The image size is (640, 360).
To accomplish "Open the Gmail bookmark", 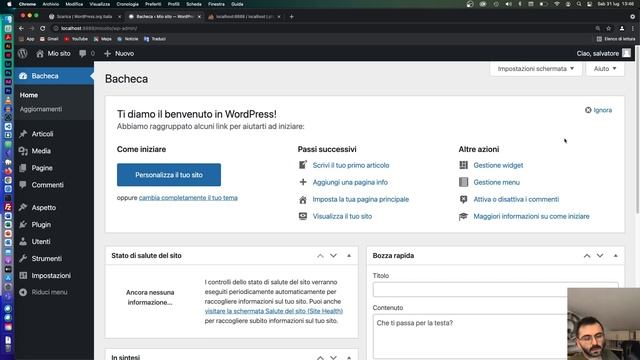I will pyautogui.click(x=49, y=39).
